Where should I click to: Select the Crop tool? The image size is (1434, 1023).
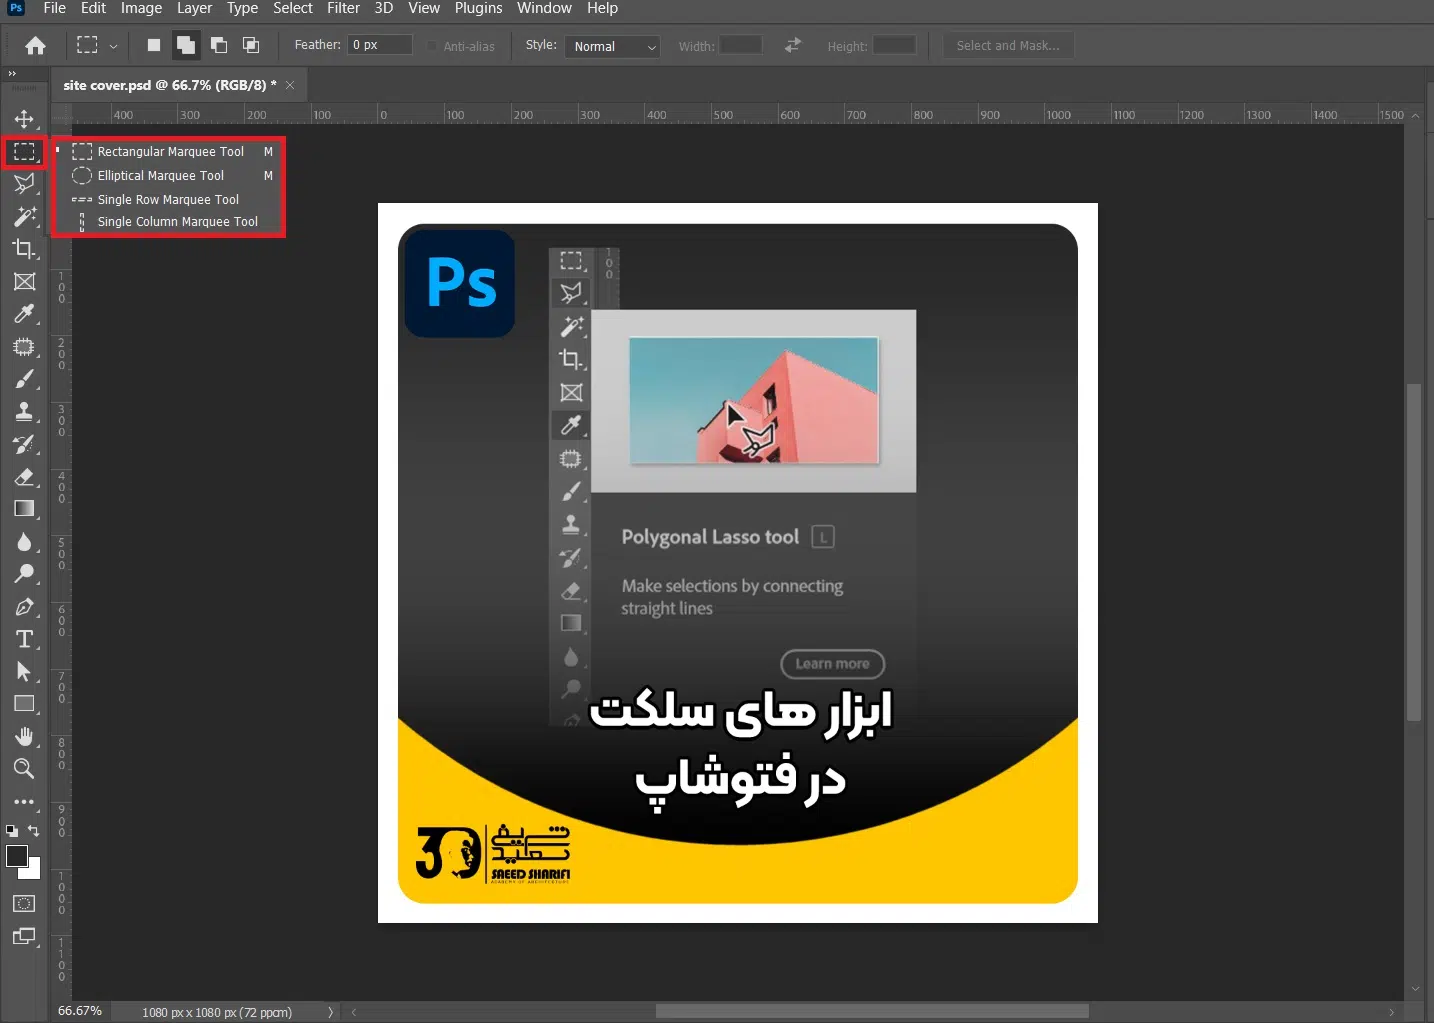coord(24,249)
